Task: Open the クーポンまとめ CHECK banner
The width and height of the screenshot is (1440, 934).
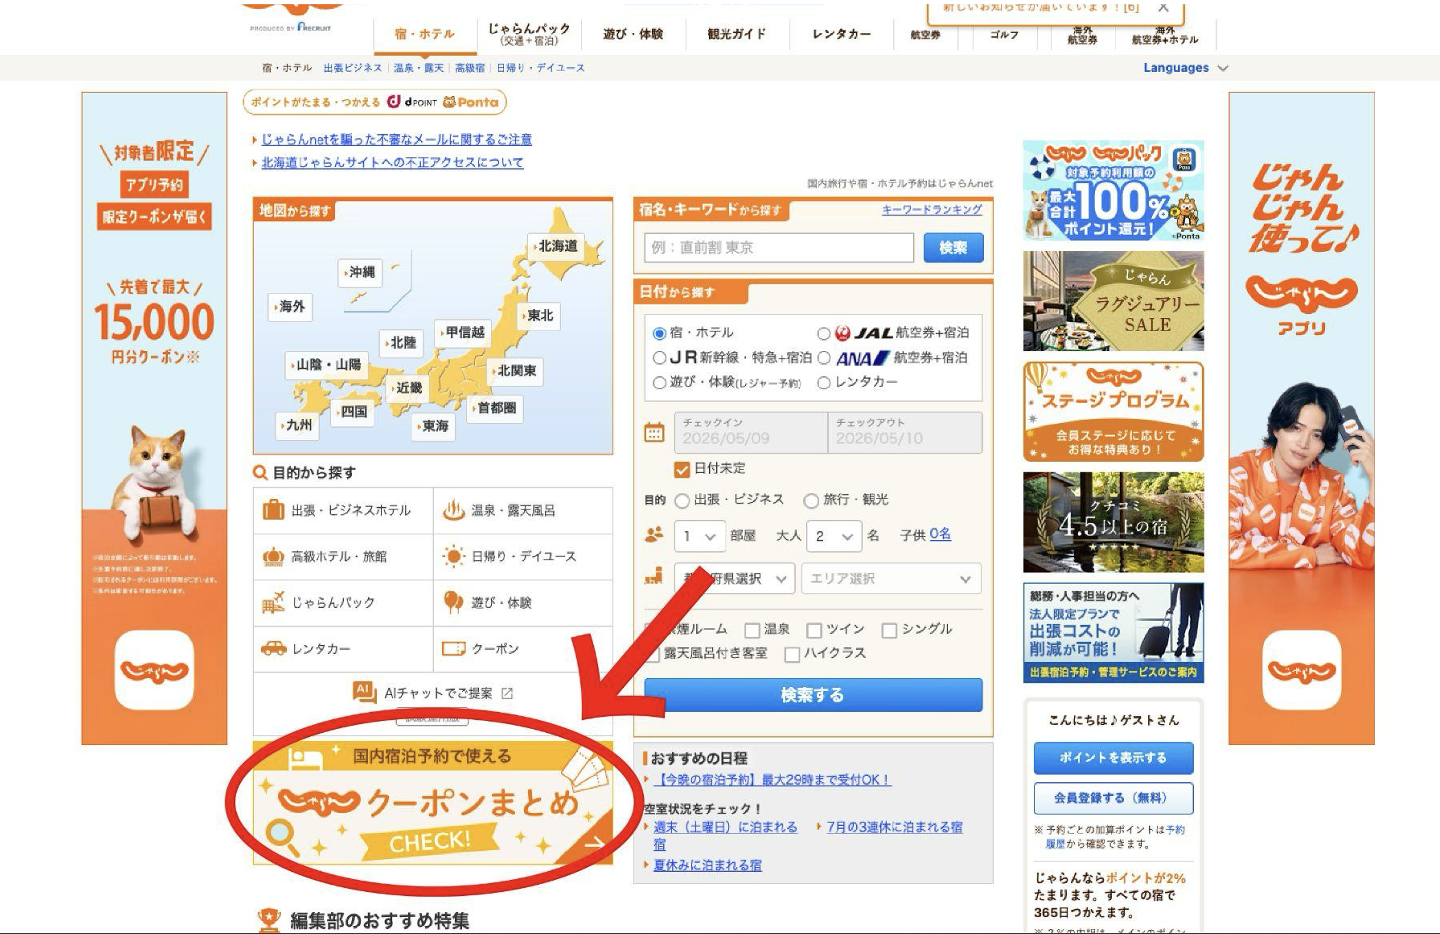Action: coord(433,802)
